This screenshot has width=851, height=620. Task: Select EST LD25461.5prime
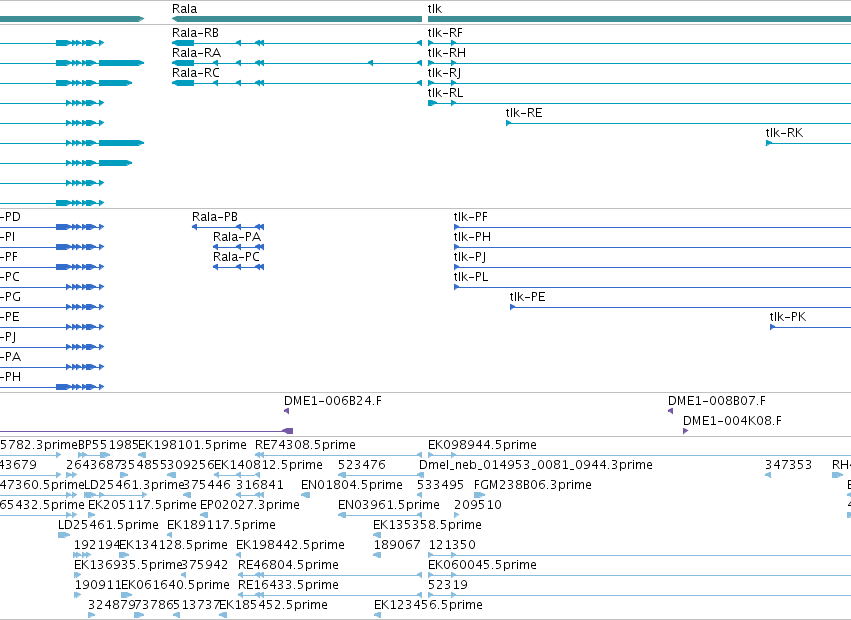point(108,526)
